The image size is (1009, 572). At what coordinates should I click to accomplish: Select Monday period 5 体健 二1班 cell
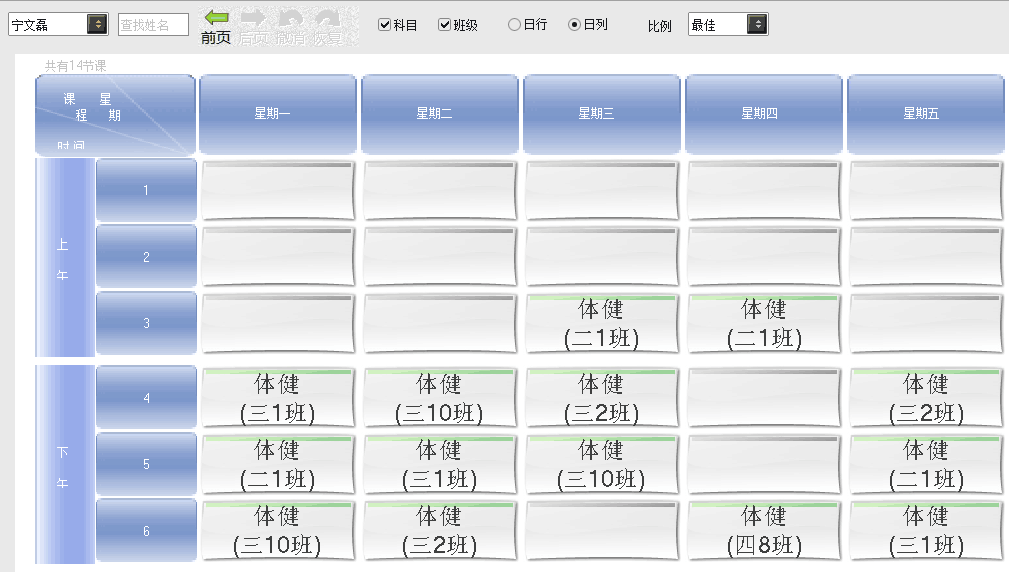278,465
